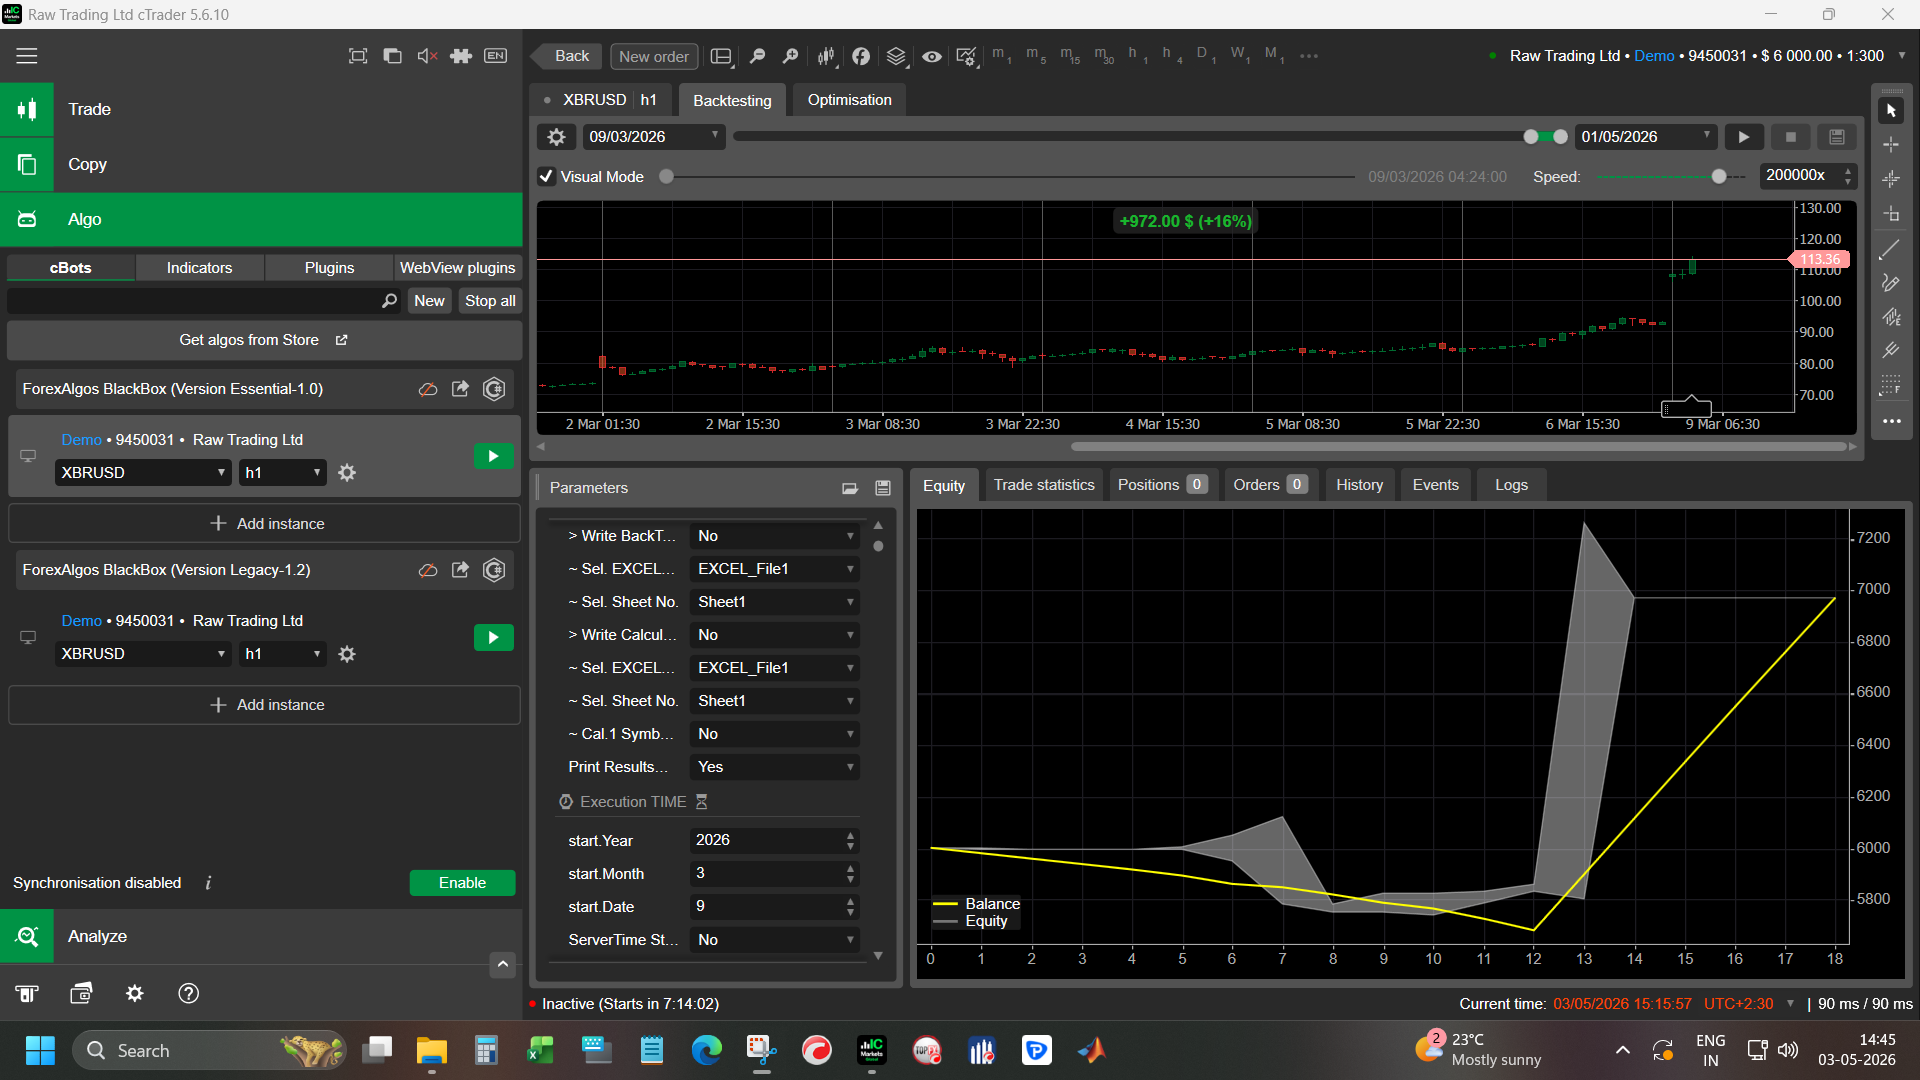Open the Optimisation tab
The image size is (1920, 1080).
[849, 100]
